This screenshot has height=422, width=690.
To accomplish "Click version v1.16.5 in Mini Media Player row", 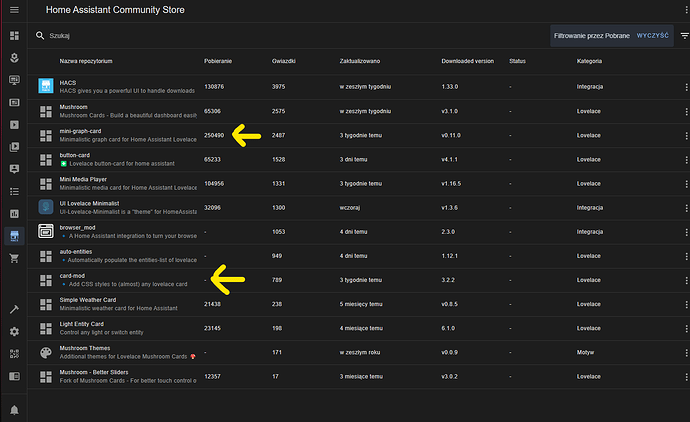I will (x=451, y=184).
